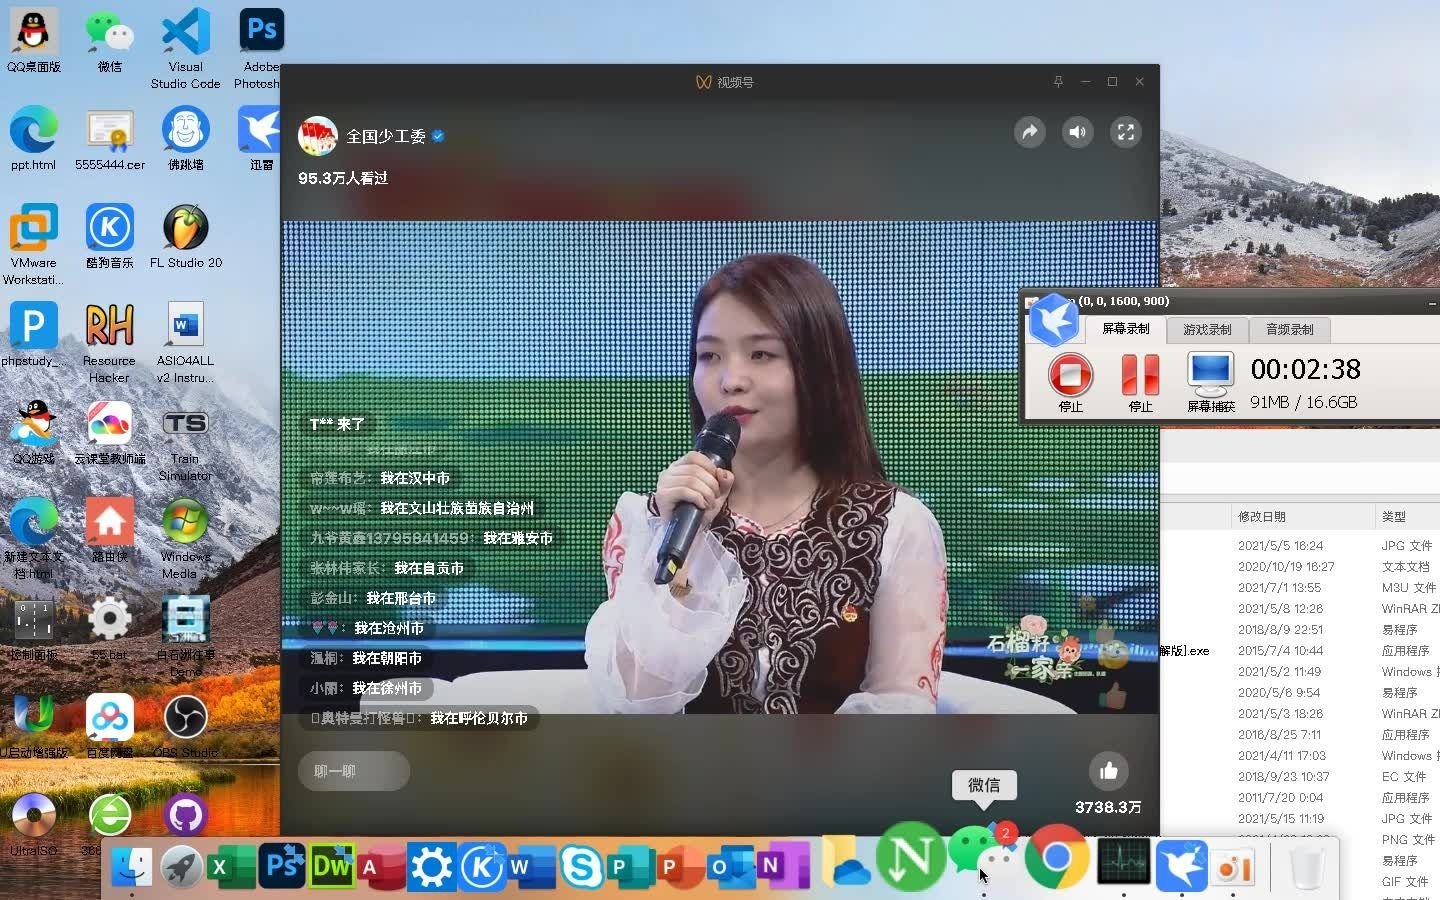The image size is (1440, 900).
Task: Open Skype from the dock
Action: (582, 866)
